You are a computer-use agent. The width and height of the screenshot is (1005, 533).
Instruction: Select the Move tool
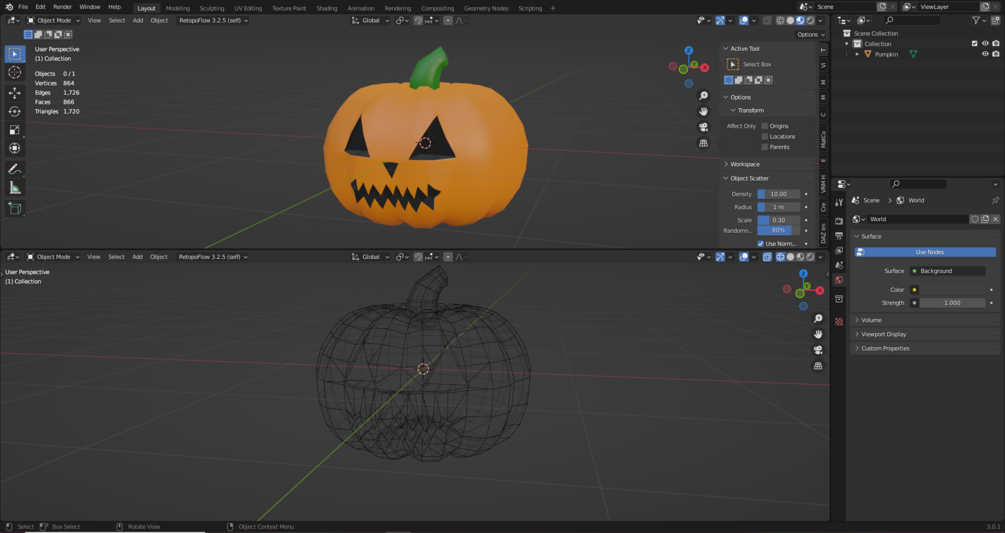coord(14,93)
